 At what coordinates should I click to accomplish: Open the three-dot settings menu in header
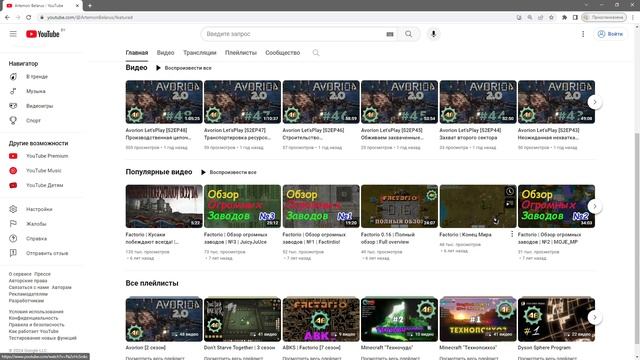click(583, 34)
